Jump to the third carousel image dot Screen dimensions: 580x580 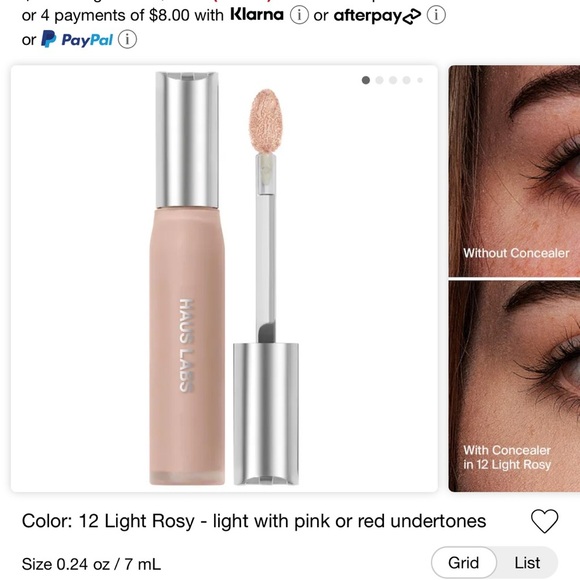pos(393,80)
